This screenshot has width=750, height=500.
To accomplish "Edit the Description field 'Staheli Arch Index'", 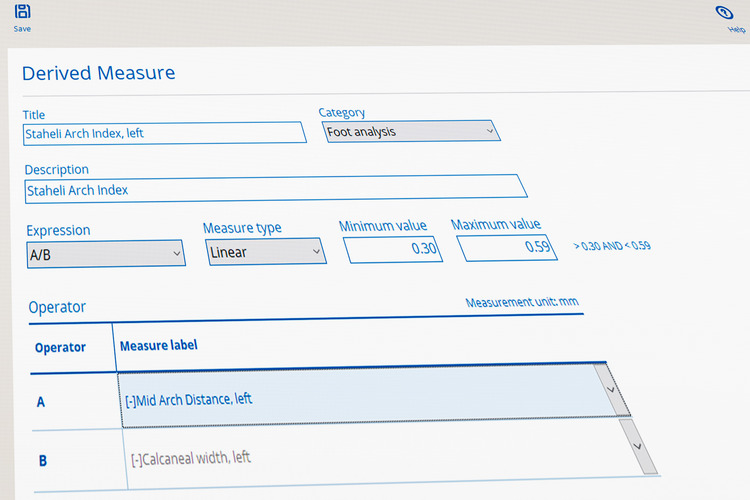I will [276, 189].
